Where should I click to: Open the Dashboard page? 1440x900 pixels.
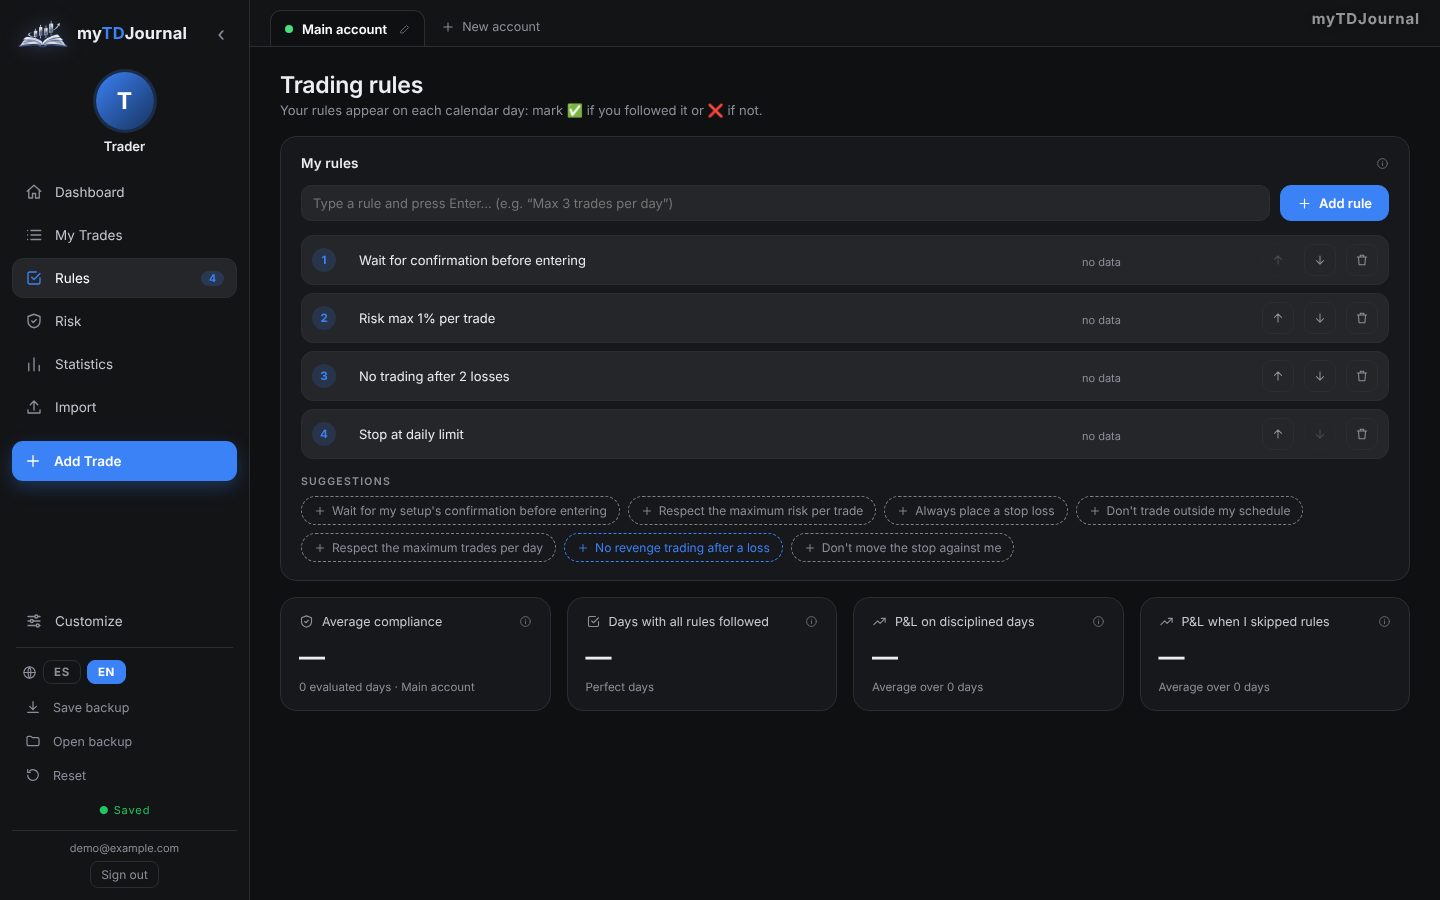[x=124, y=192]
